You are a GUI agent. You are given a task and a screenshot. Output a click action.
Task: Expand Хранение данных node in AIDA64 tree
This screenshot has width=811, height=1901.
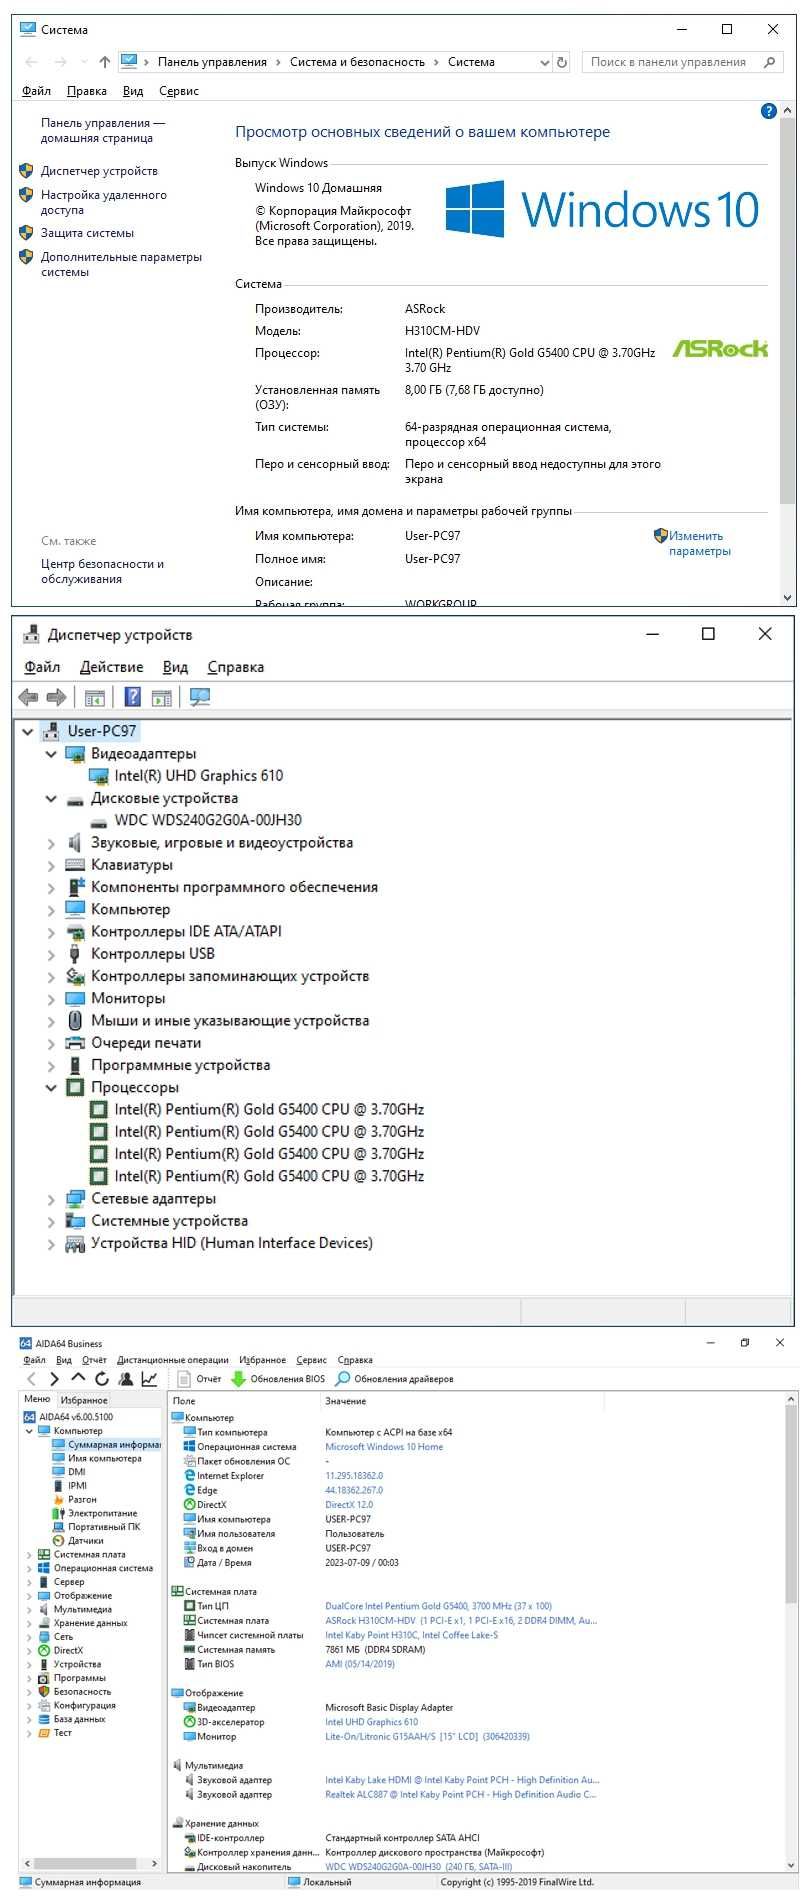click(x=29, y=1623)
